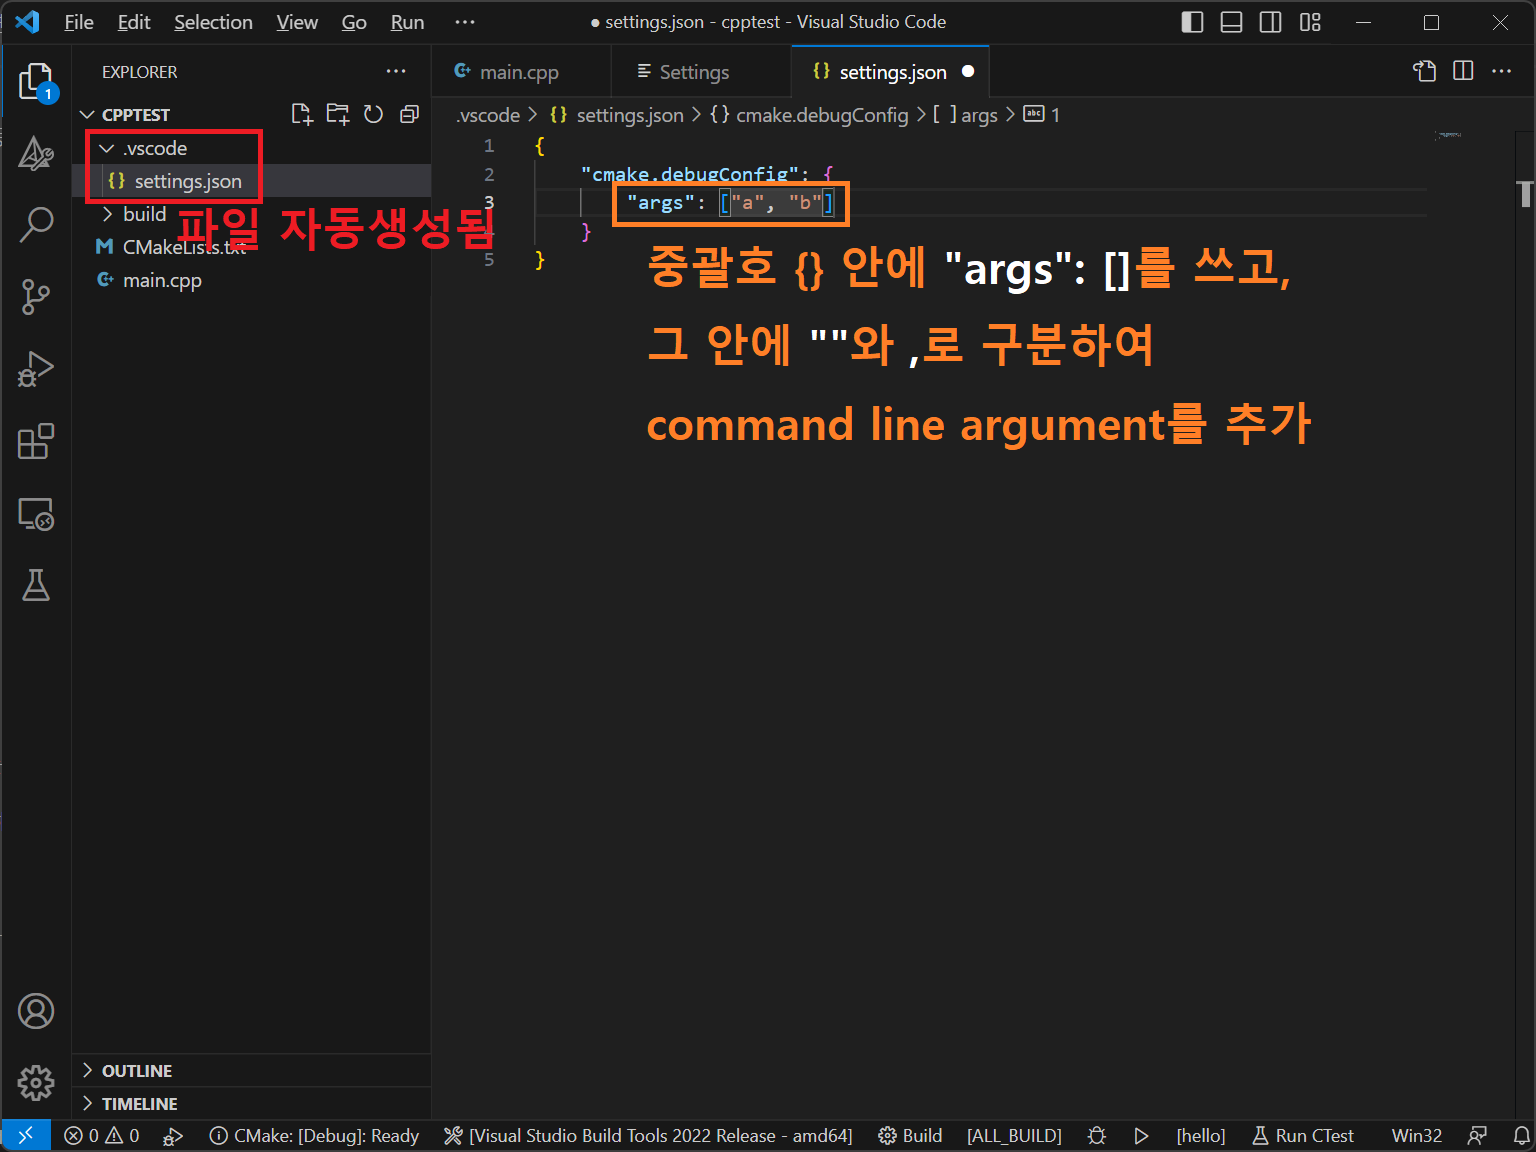Open the Selection menu

point(213,22)
